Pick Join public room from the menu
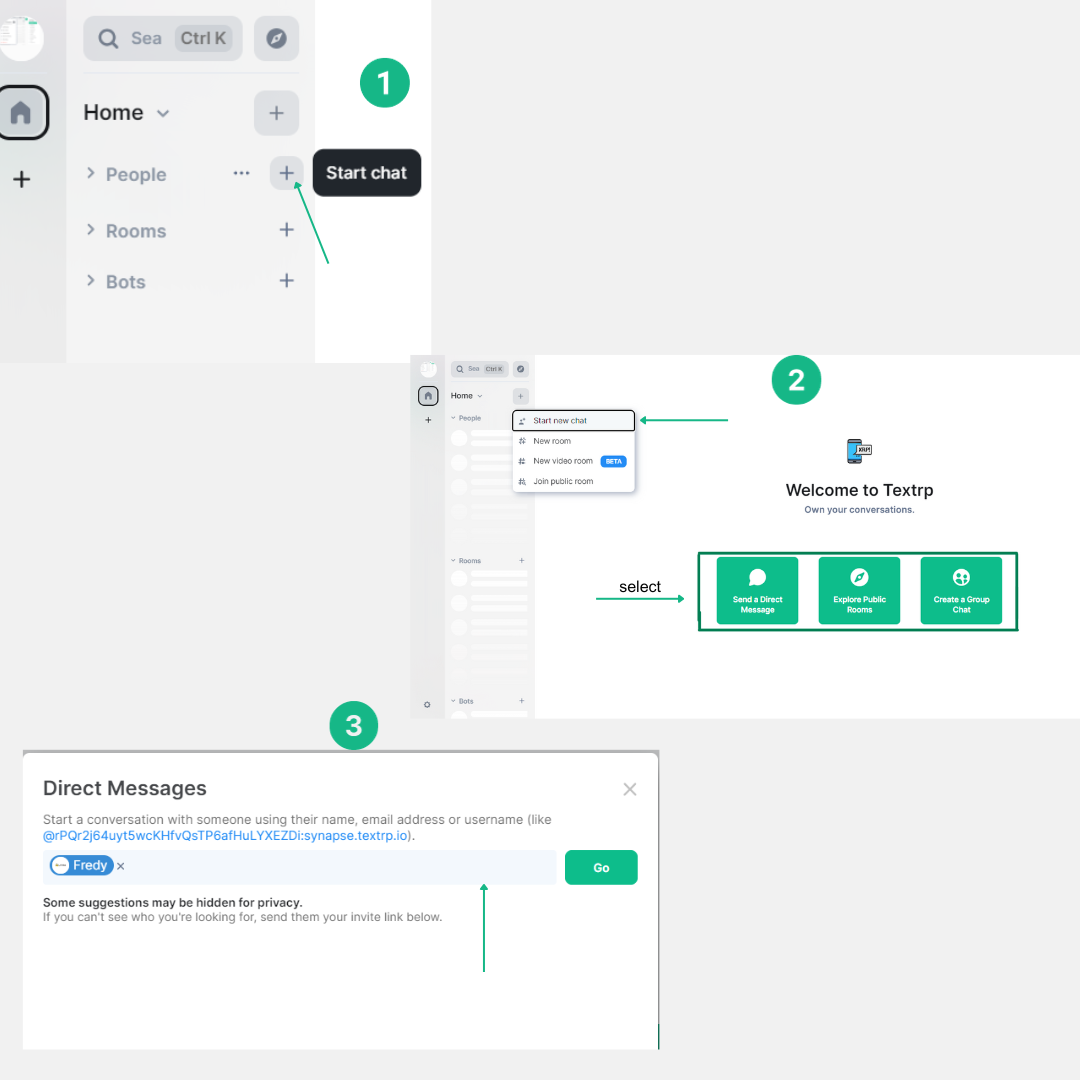Screen dimensions: 1080x1080 [x=563, y=481]
